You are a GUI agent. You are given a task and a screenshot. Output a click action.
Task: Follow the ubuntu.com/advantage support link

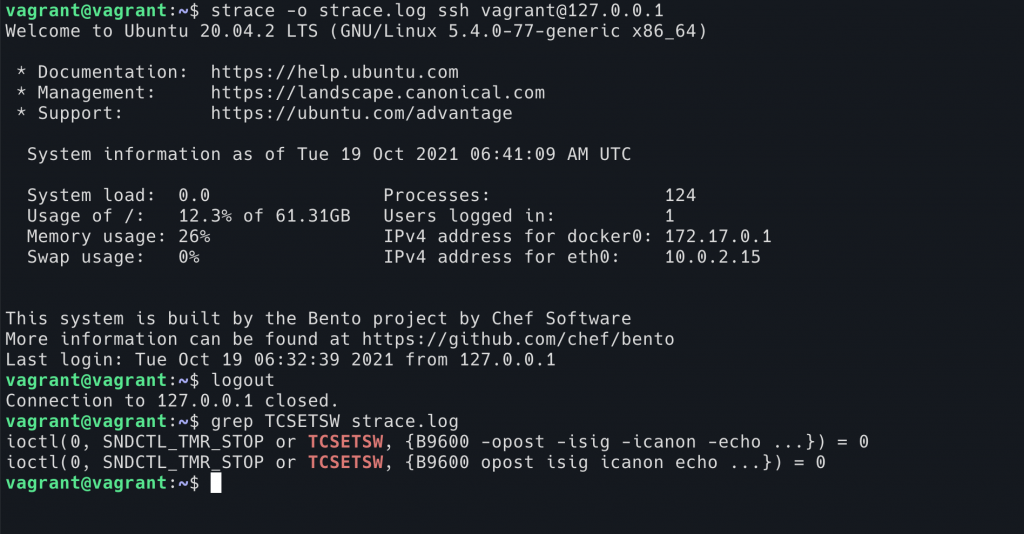click(361, 113)
